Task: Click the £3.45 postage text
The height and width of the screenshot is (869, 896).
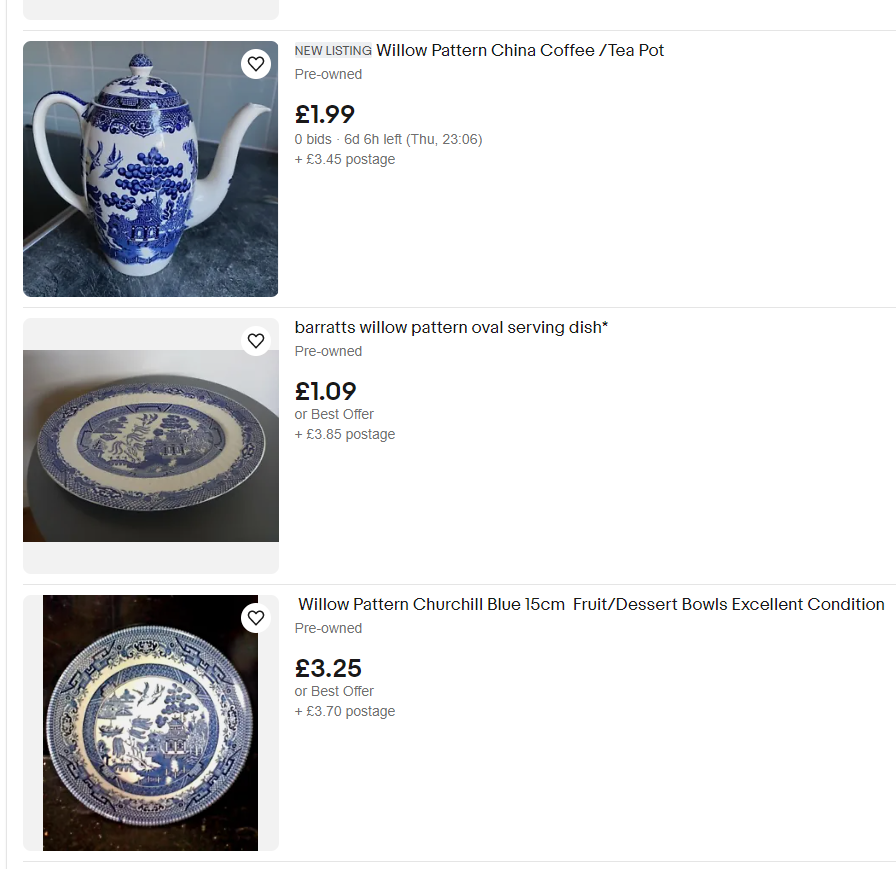Action: (x=345, y=159)
